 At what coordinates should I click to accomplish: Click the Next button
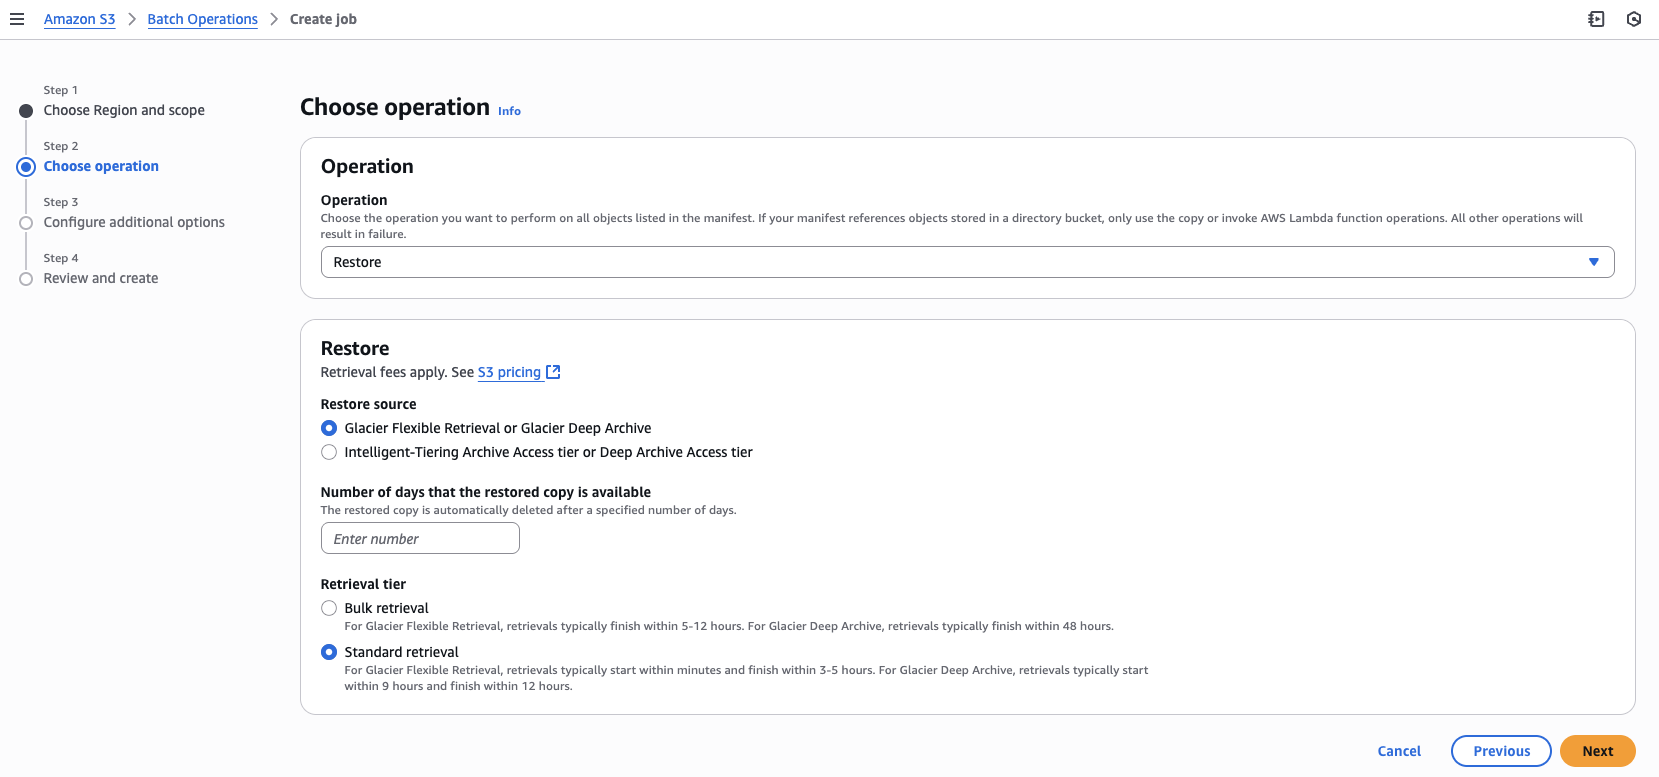point(1597,751)
